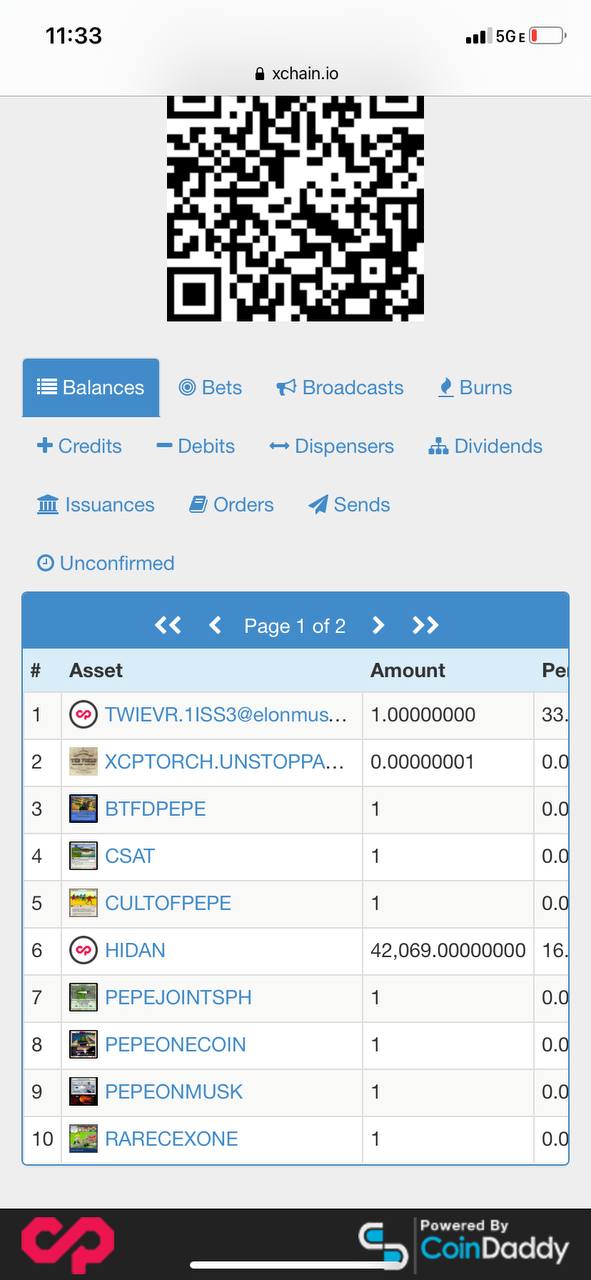Viewport: 591px width, 1280px height.
Task: Go to next page arrow
Action: point(378,625)
